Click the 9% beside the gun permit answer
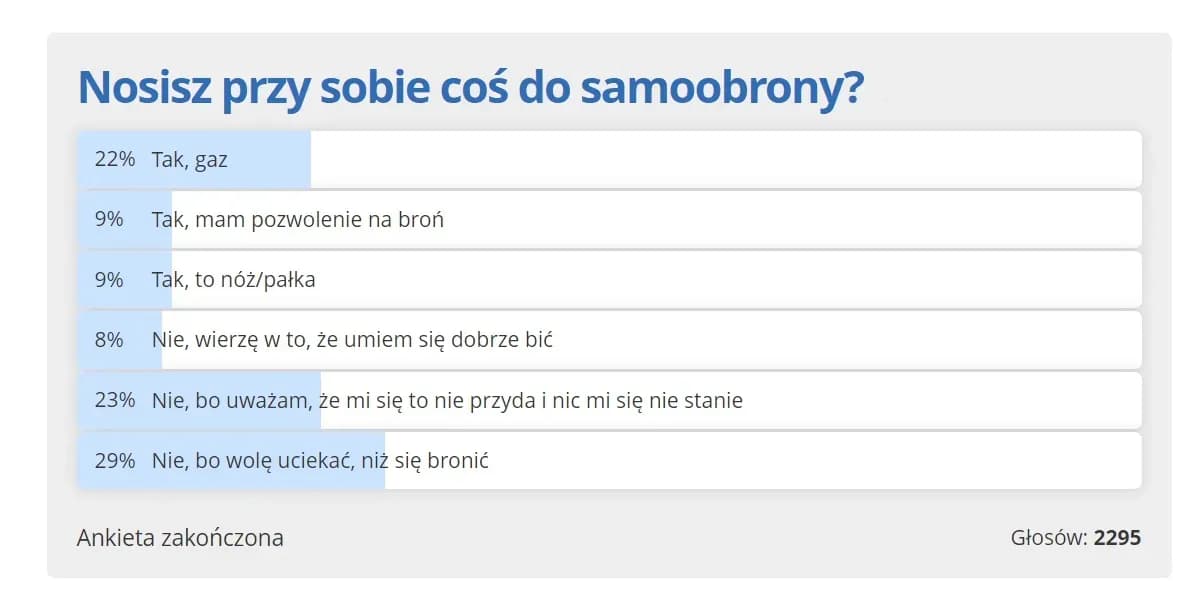This screenshot has height=599, width=1194. (109, 220)
